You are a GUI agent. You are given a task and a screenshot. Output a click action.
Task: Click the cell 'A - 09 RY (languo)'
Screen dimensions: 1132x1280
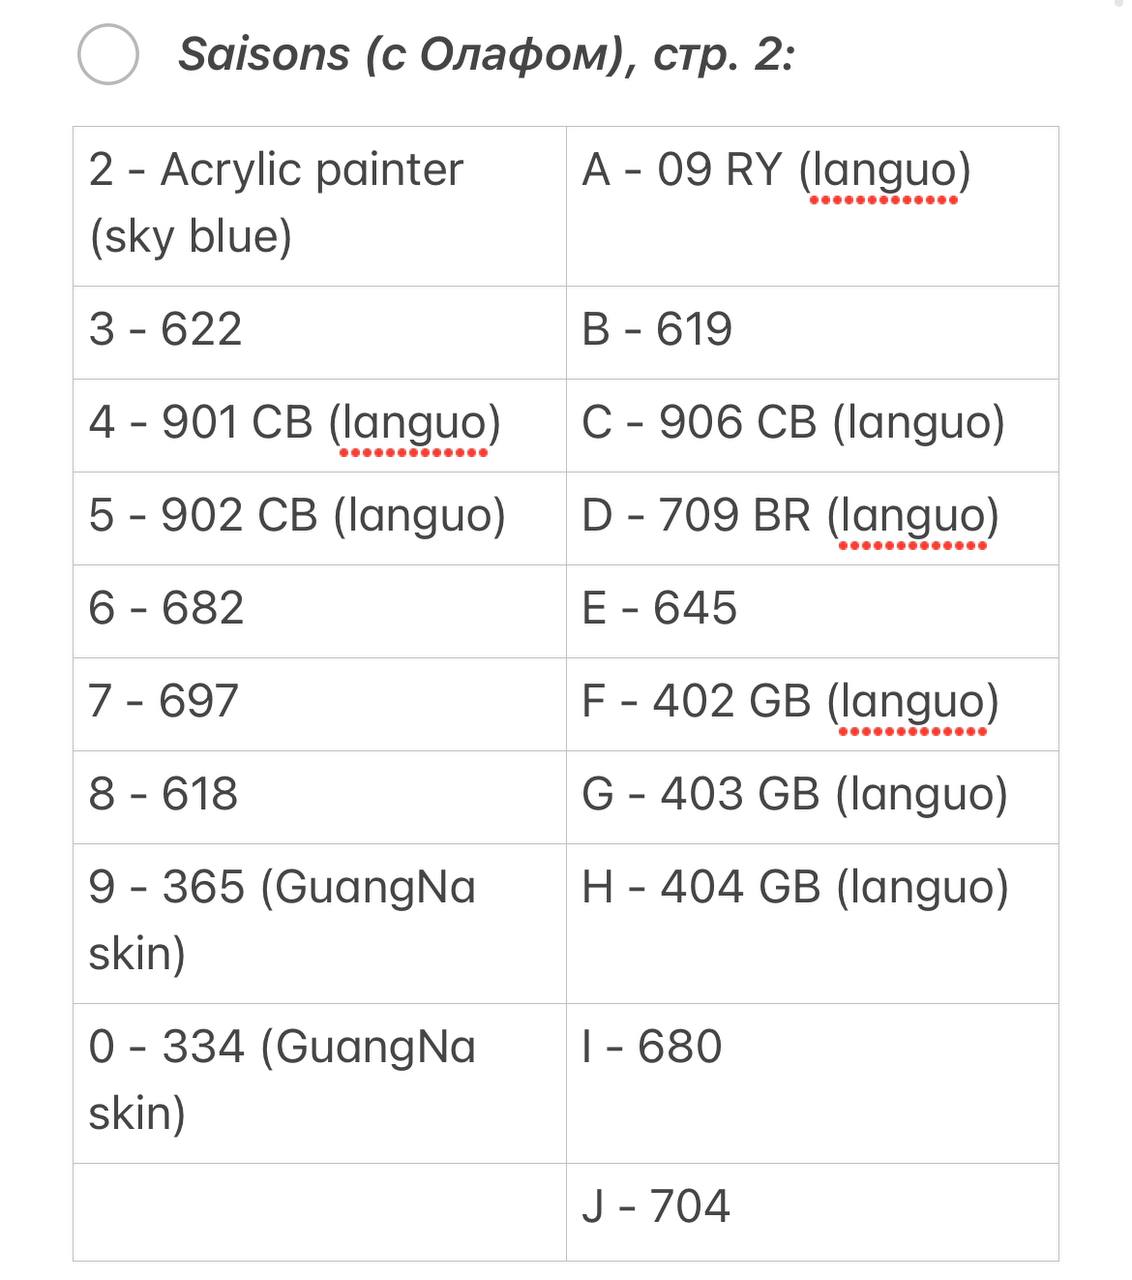[x=812, y=206]
